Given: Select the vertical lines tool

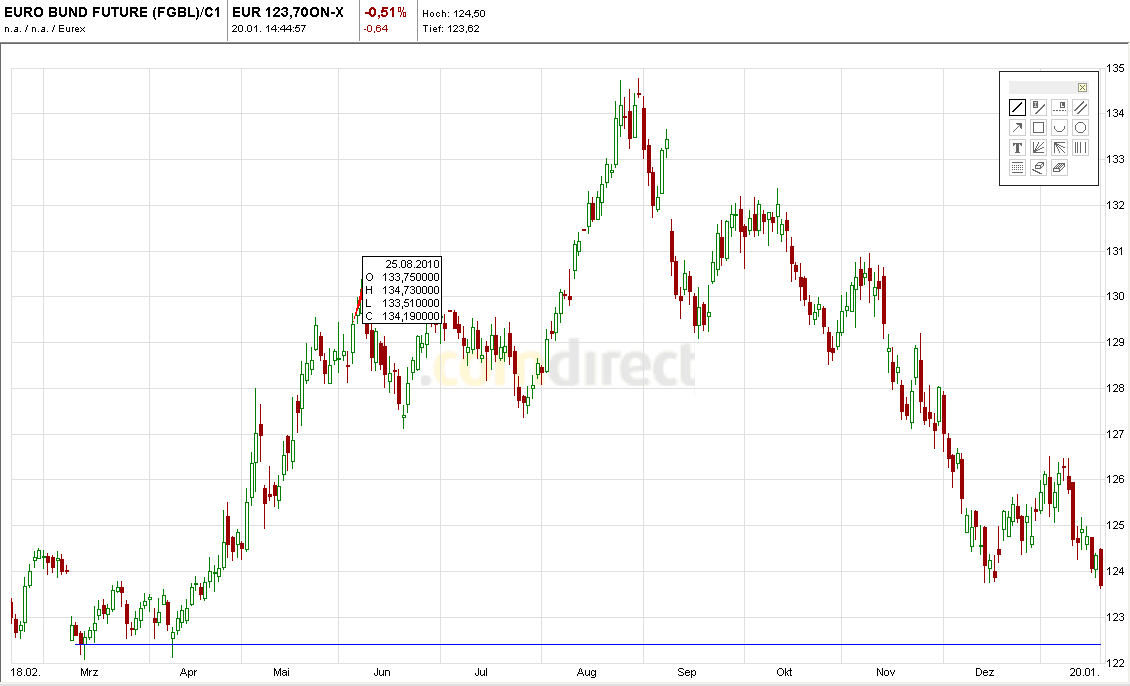Looking at the screenshot, I should 1080,147.
